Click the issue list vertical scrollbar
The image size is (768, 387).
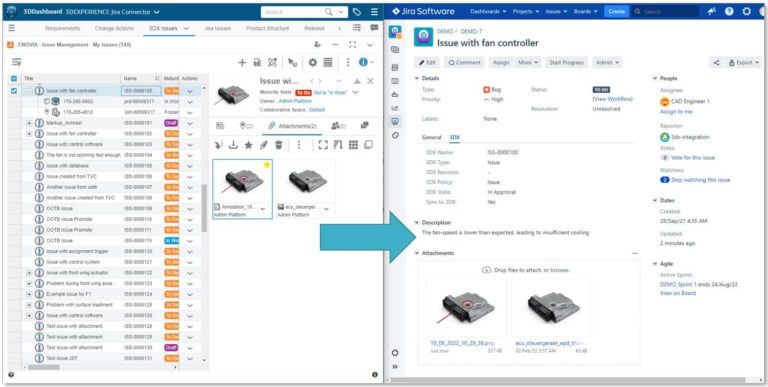coord(204,208)
